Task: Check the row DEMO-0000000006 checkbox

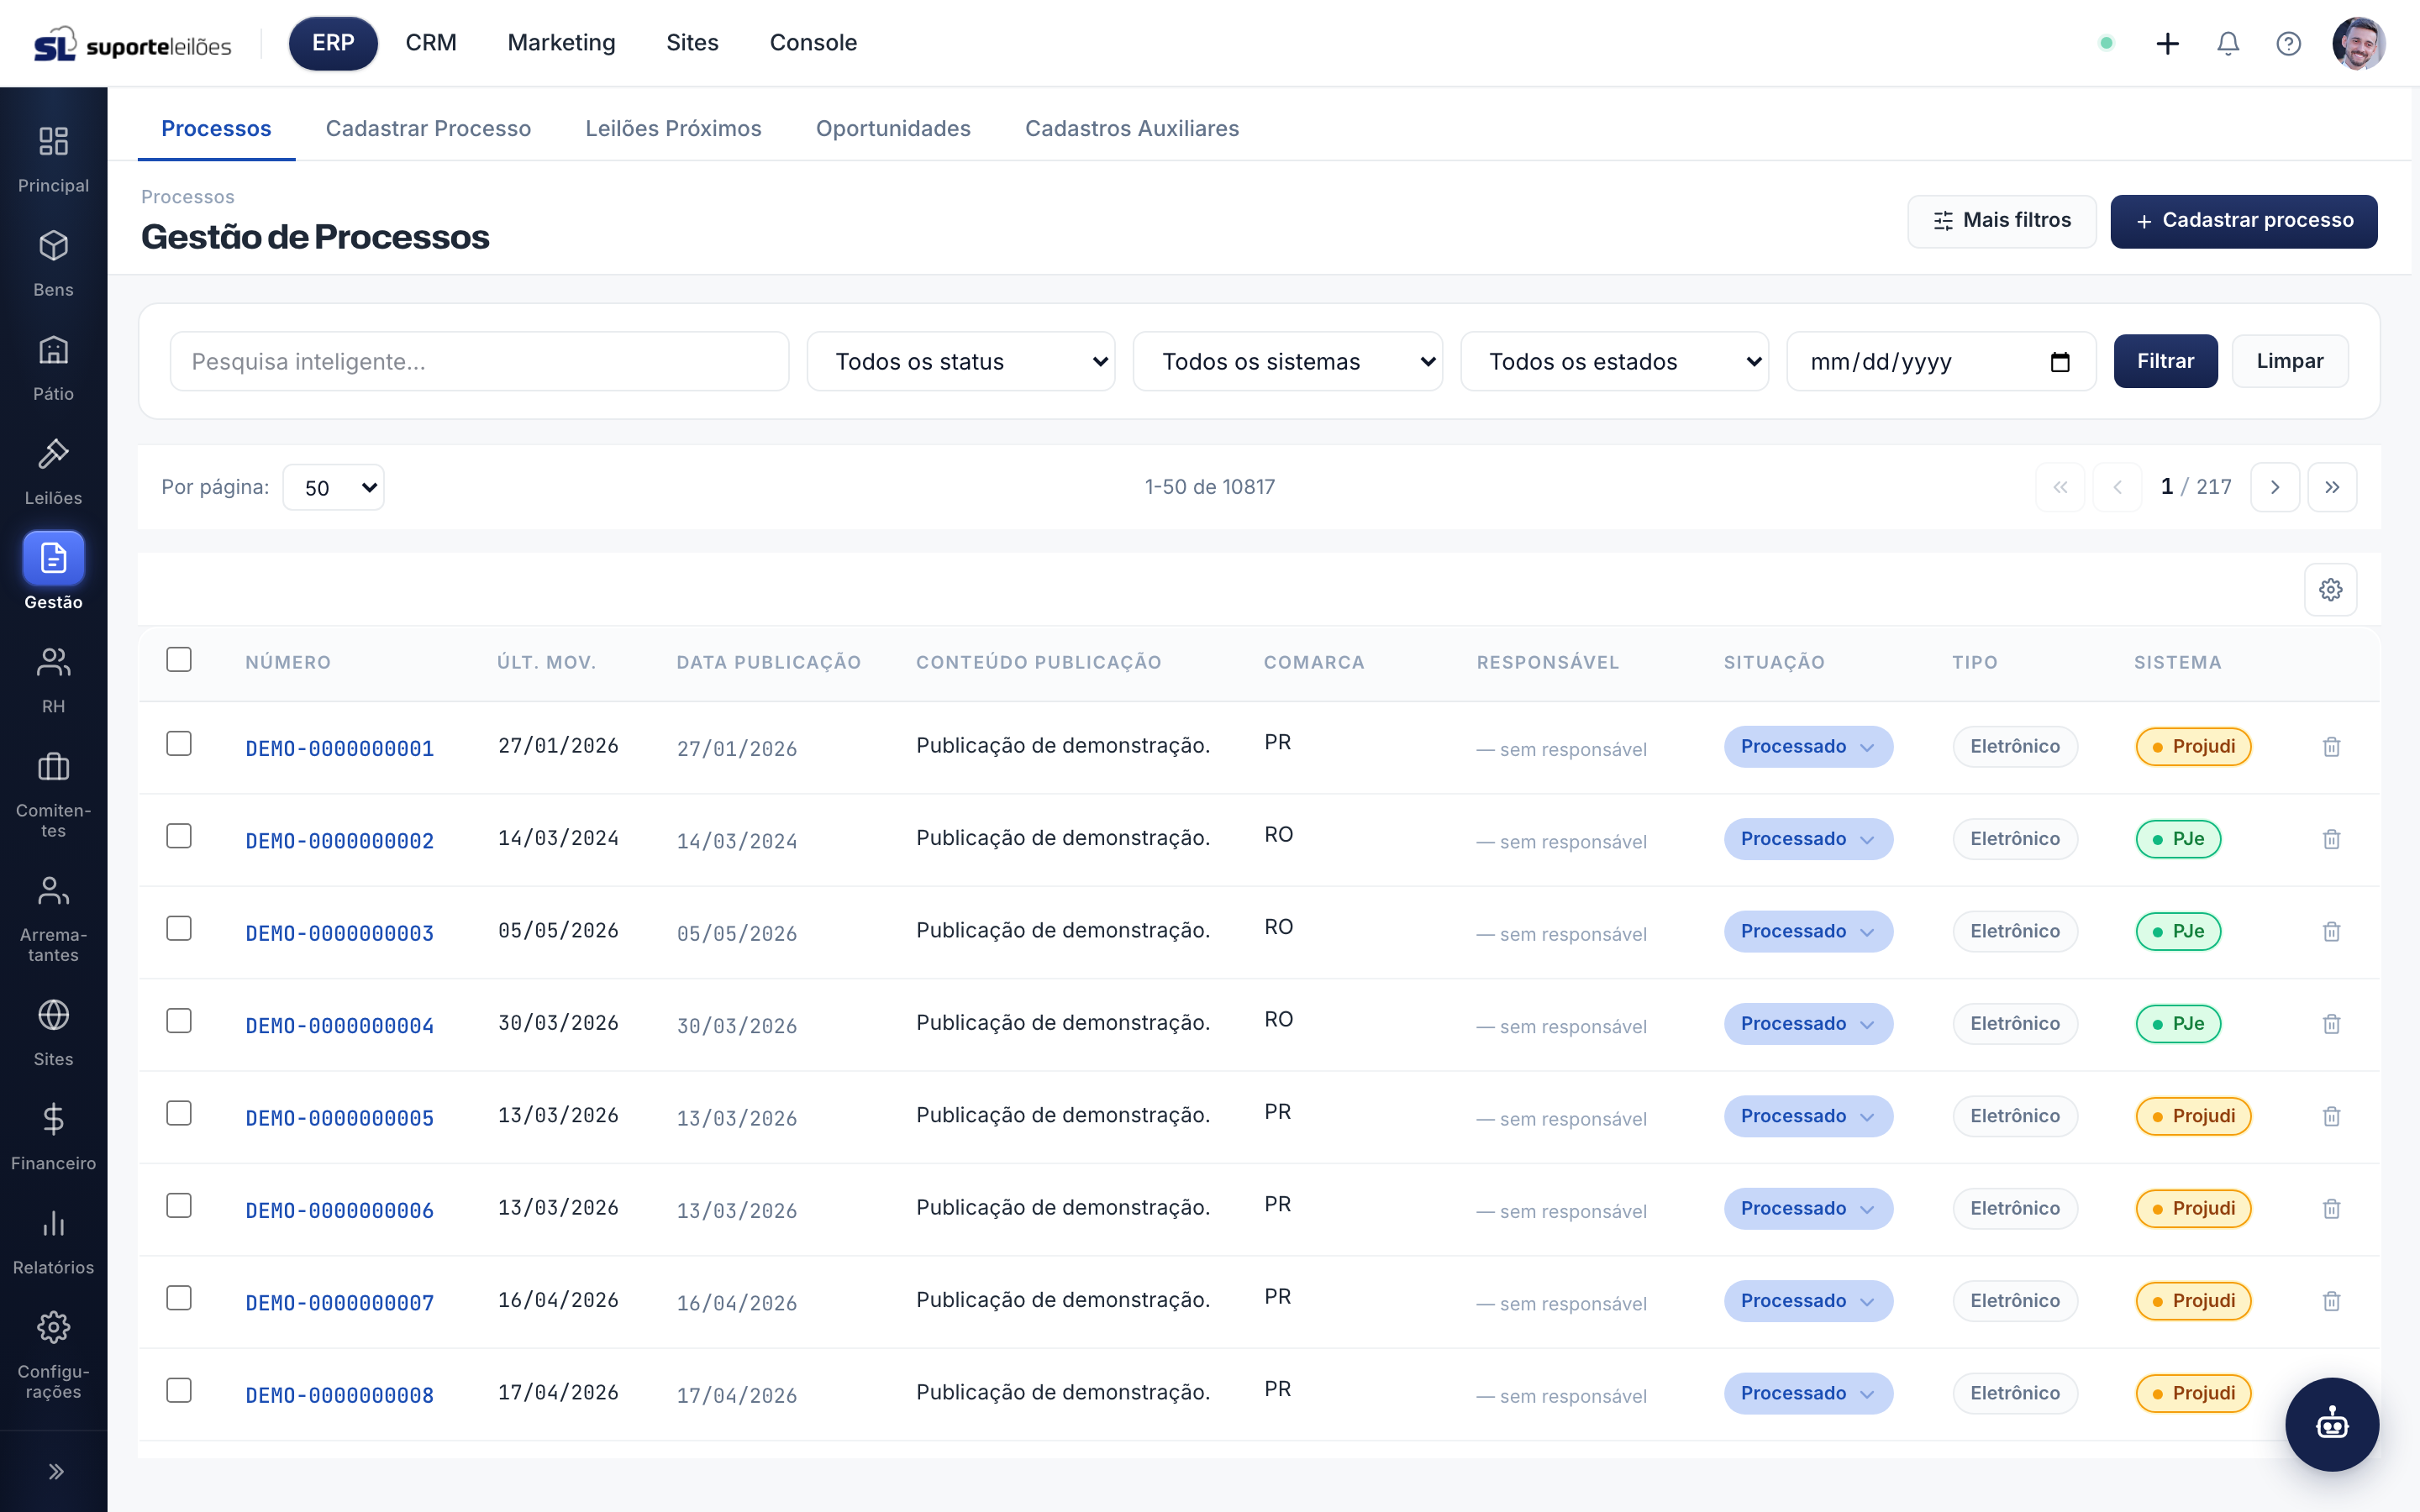Action: coord(179,1206)
